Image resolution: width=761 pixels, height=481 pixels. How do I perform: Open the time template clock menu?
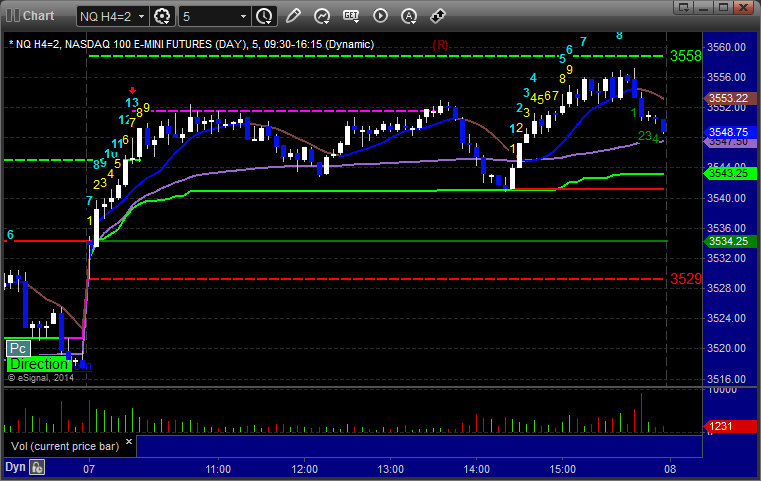(x=265, y=16)
